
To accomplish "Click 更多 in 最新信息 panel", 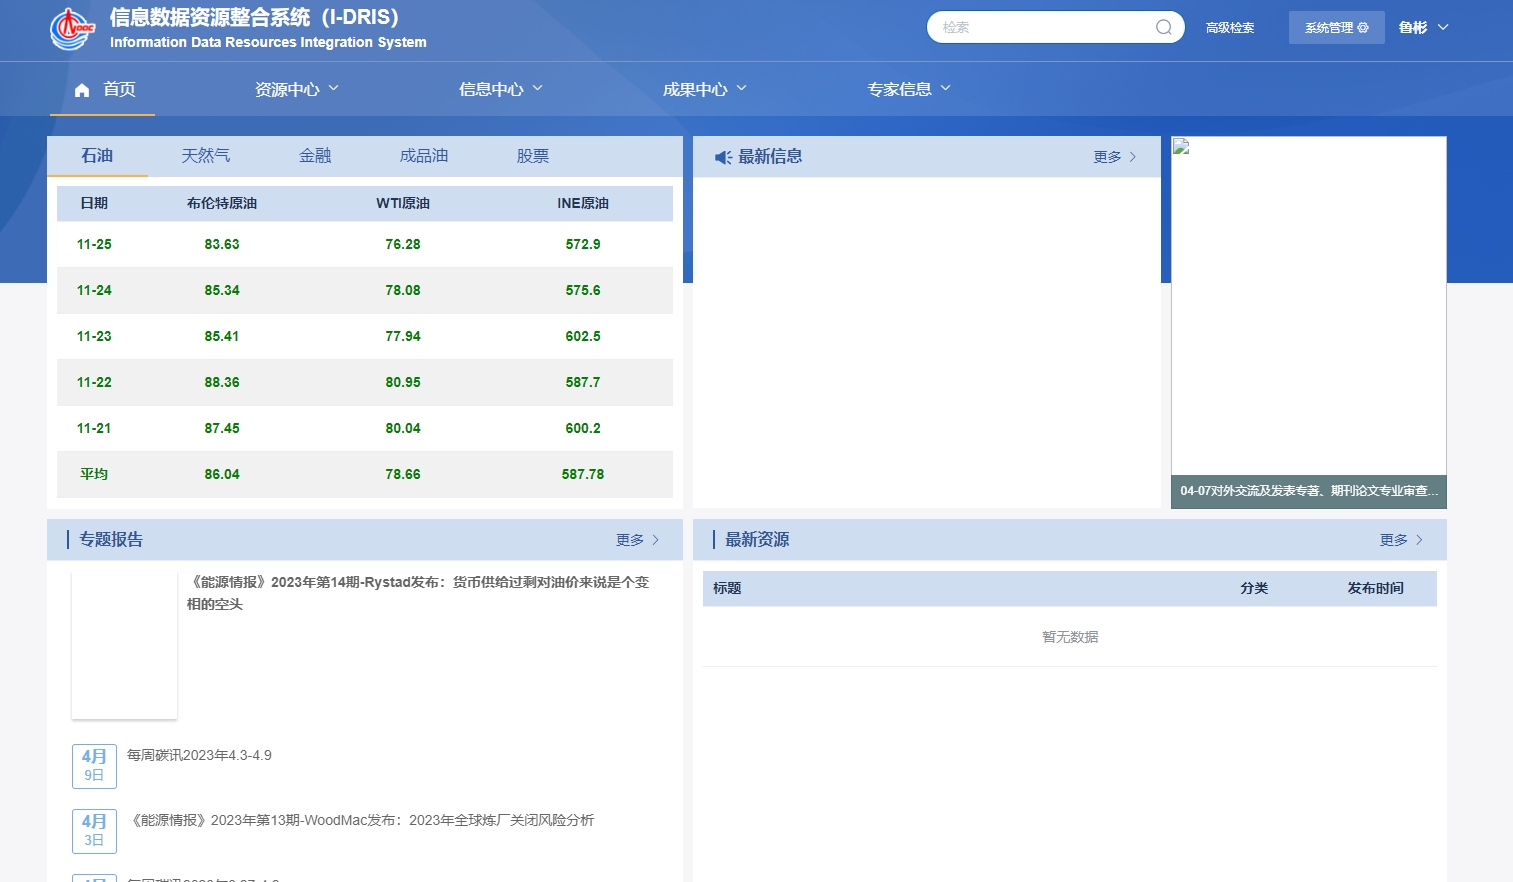I will pos(1115,157).
